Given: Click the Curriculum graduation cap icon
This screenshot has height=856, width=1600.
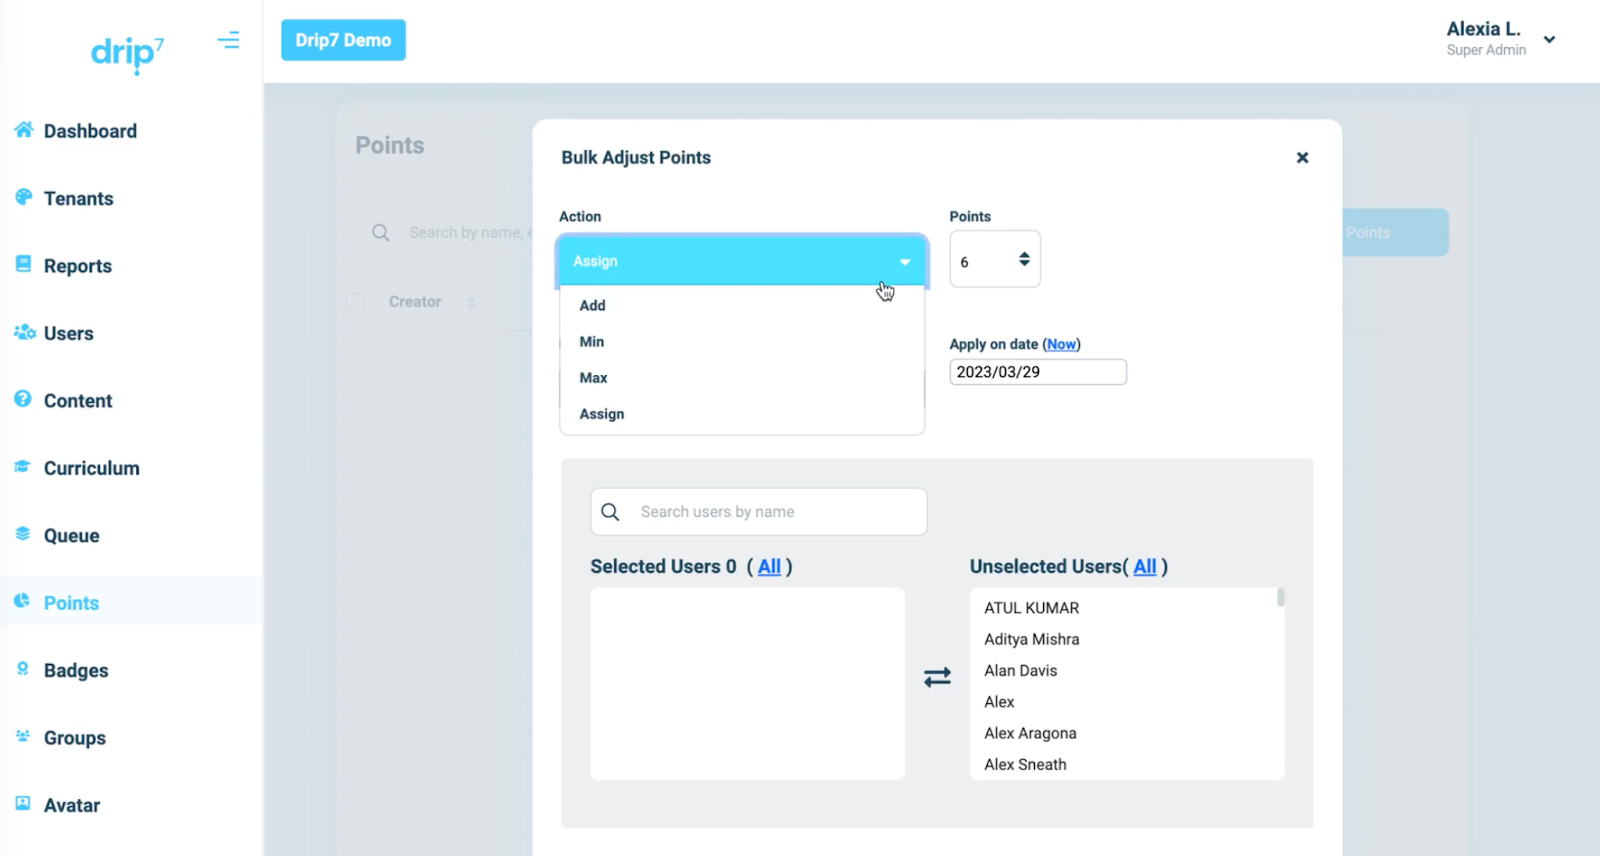Looking at the screenshot, I should (x=23, y=466).
